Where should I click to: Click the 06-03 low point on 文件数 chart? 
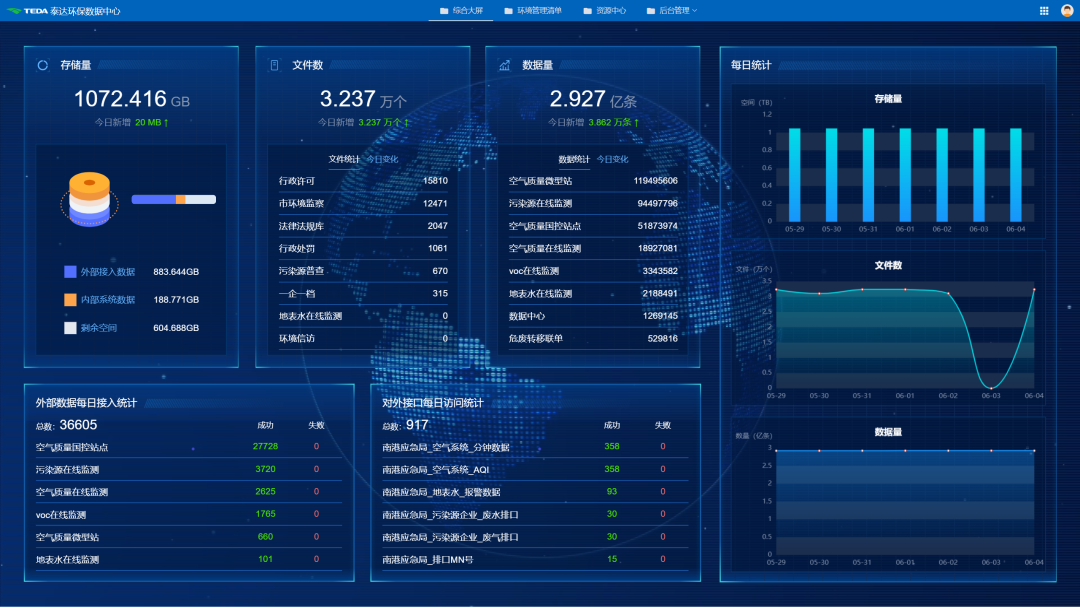pos(991,387)
